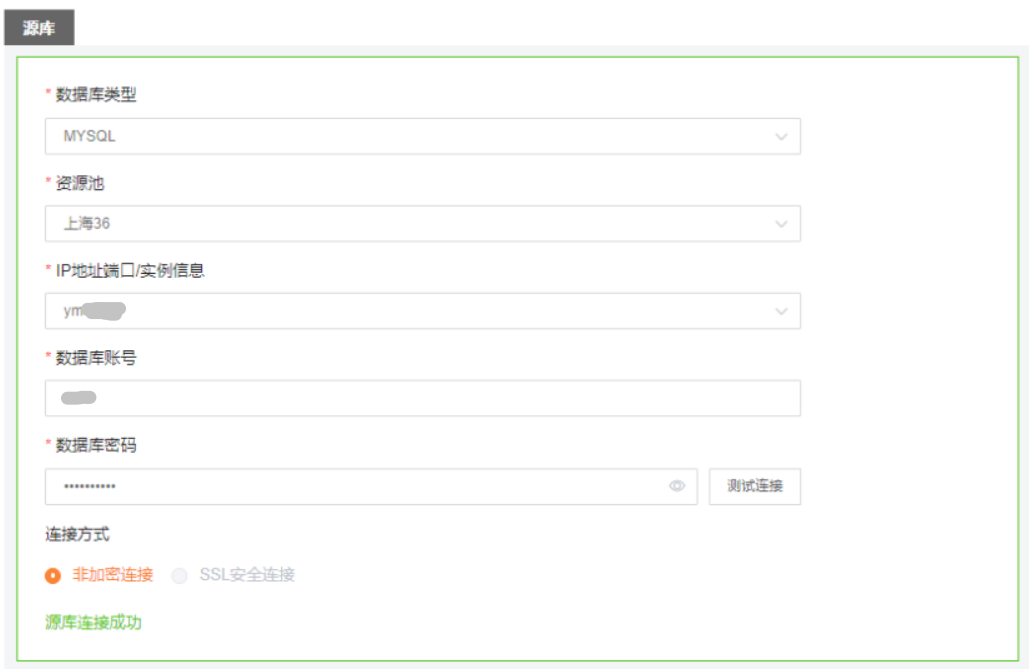Focus the 数据库账号 input field
This screenshot has height=669, width=1029.
[422, 398]
